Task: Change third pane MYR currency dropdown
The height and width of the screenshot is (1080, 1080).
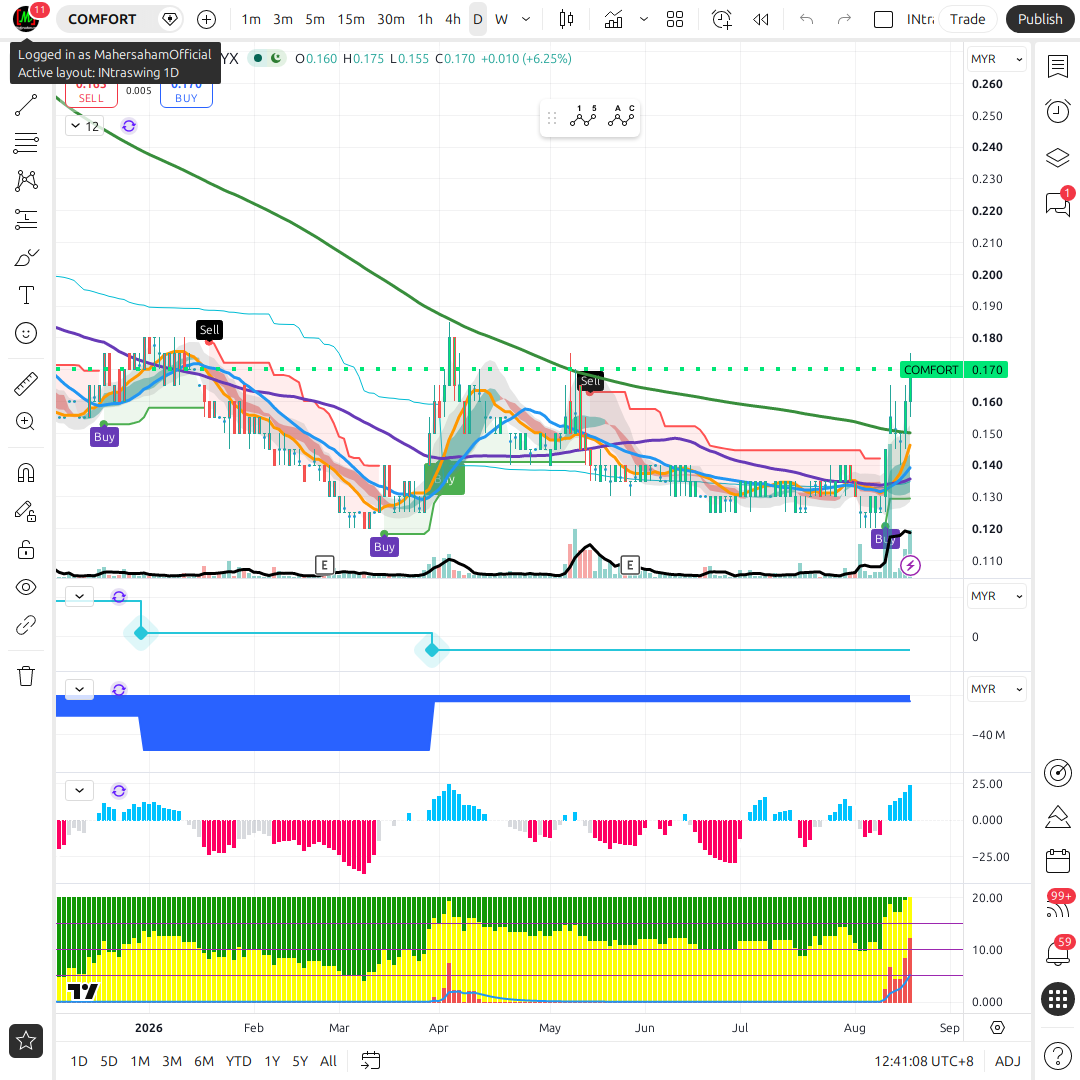Action: click(996, 689)
